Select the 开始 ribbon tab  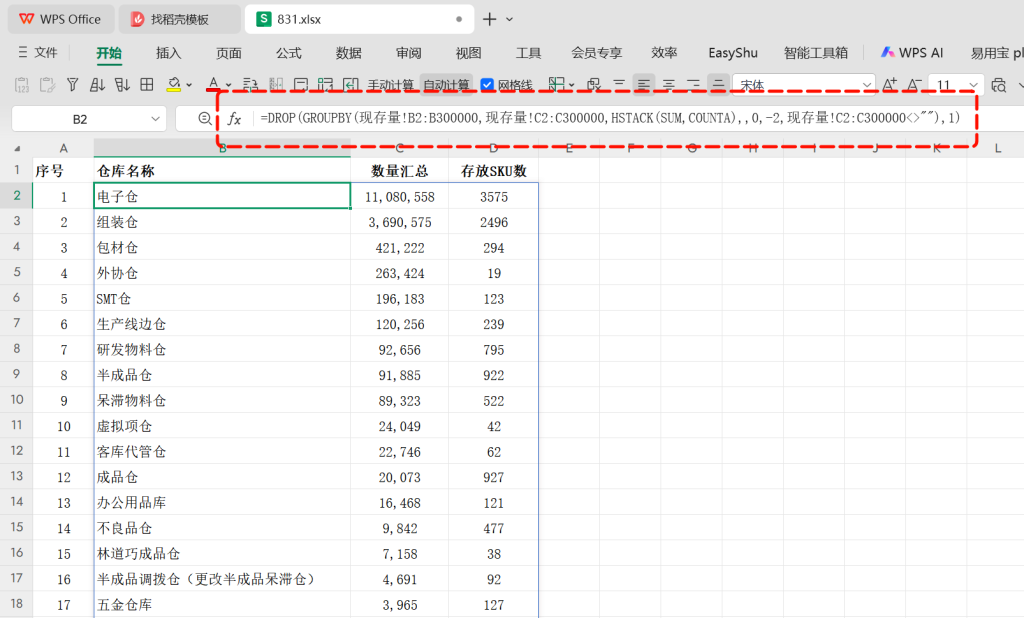(x=108, y=53)
